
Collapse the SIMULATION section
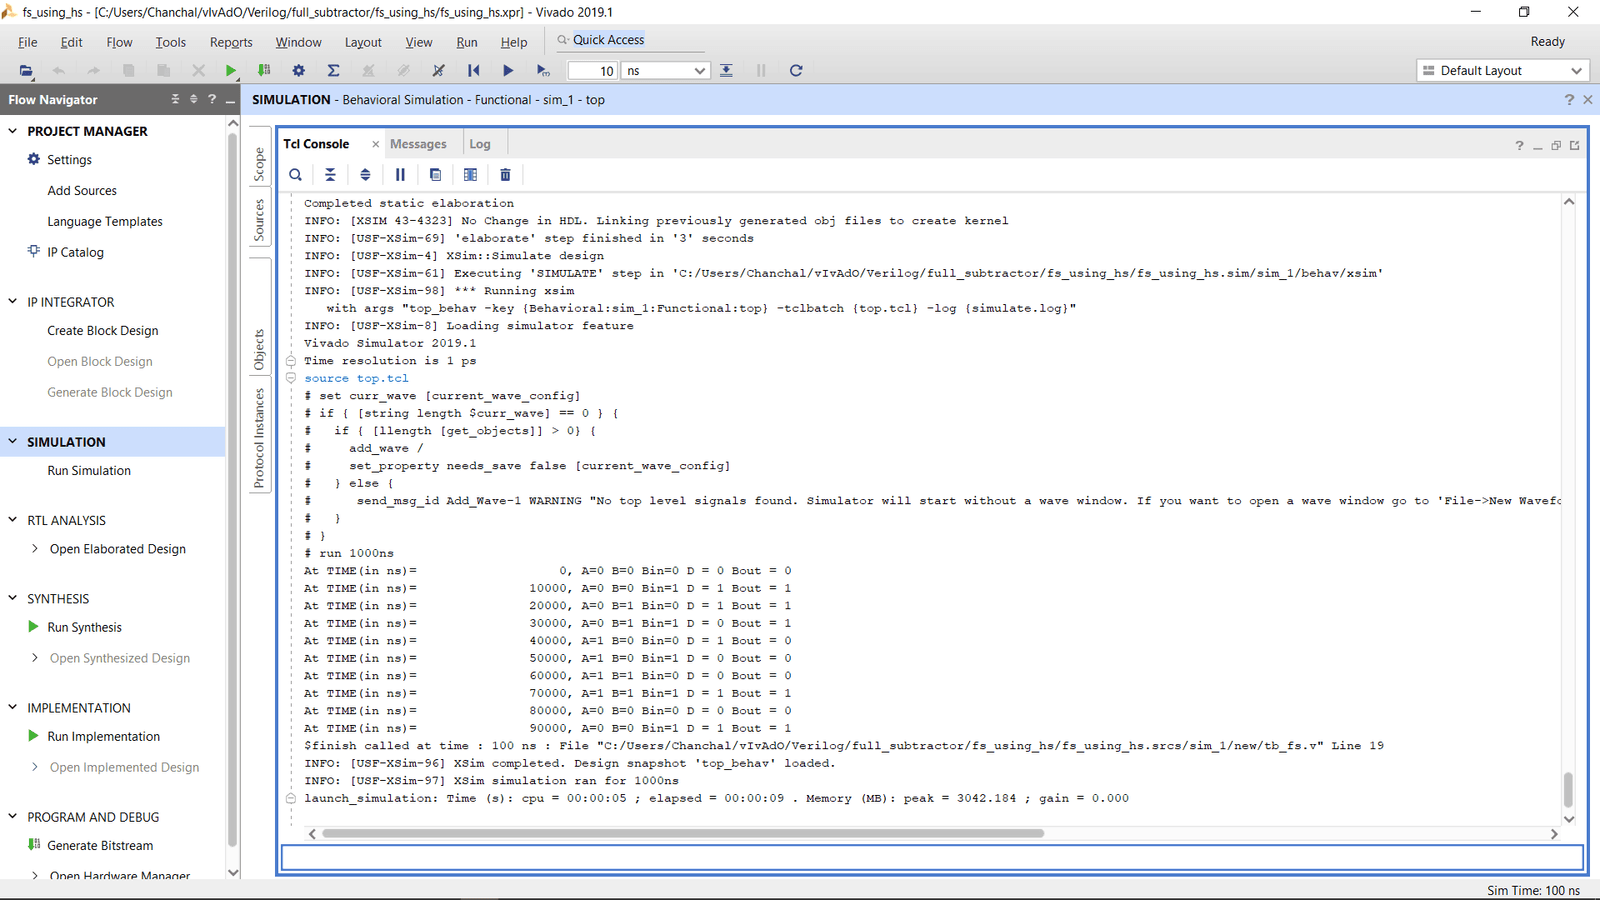coord(13,441)
